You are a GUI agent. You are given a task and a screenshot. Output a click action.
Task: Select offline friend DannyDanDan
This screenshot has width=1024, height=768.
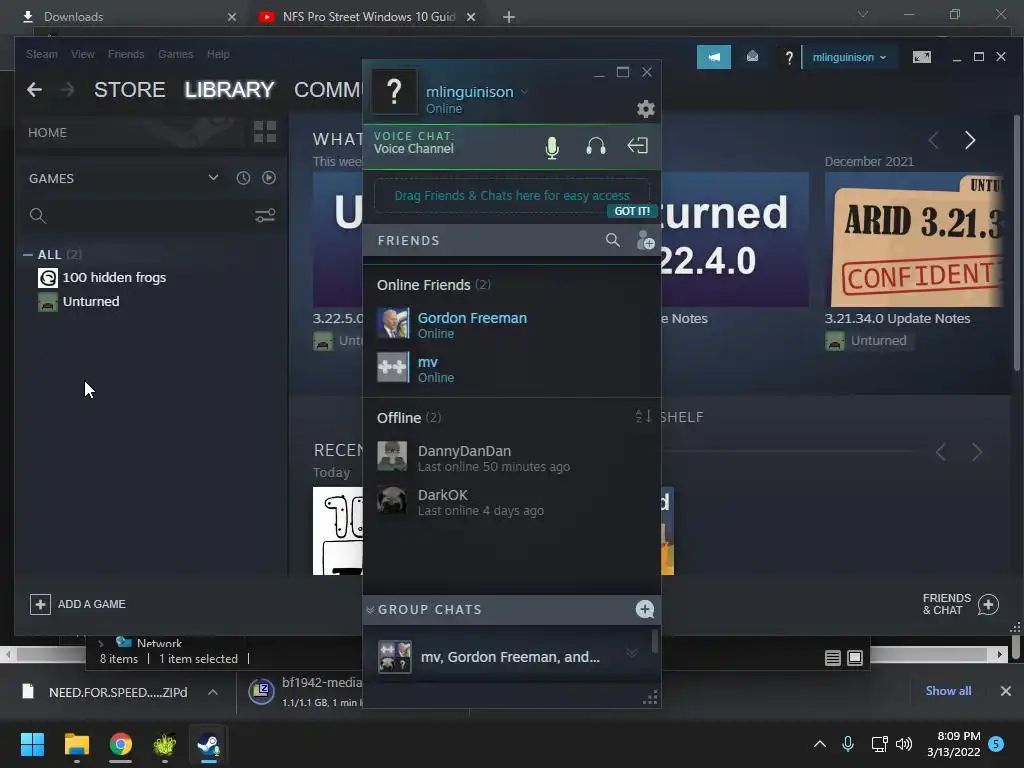(x=512, y=457)
